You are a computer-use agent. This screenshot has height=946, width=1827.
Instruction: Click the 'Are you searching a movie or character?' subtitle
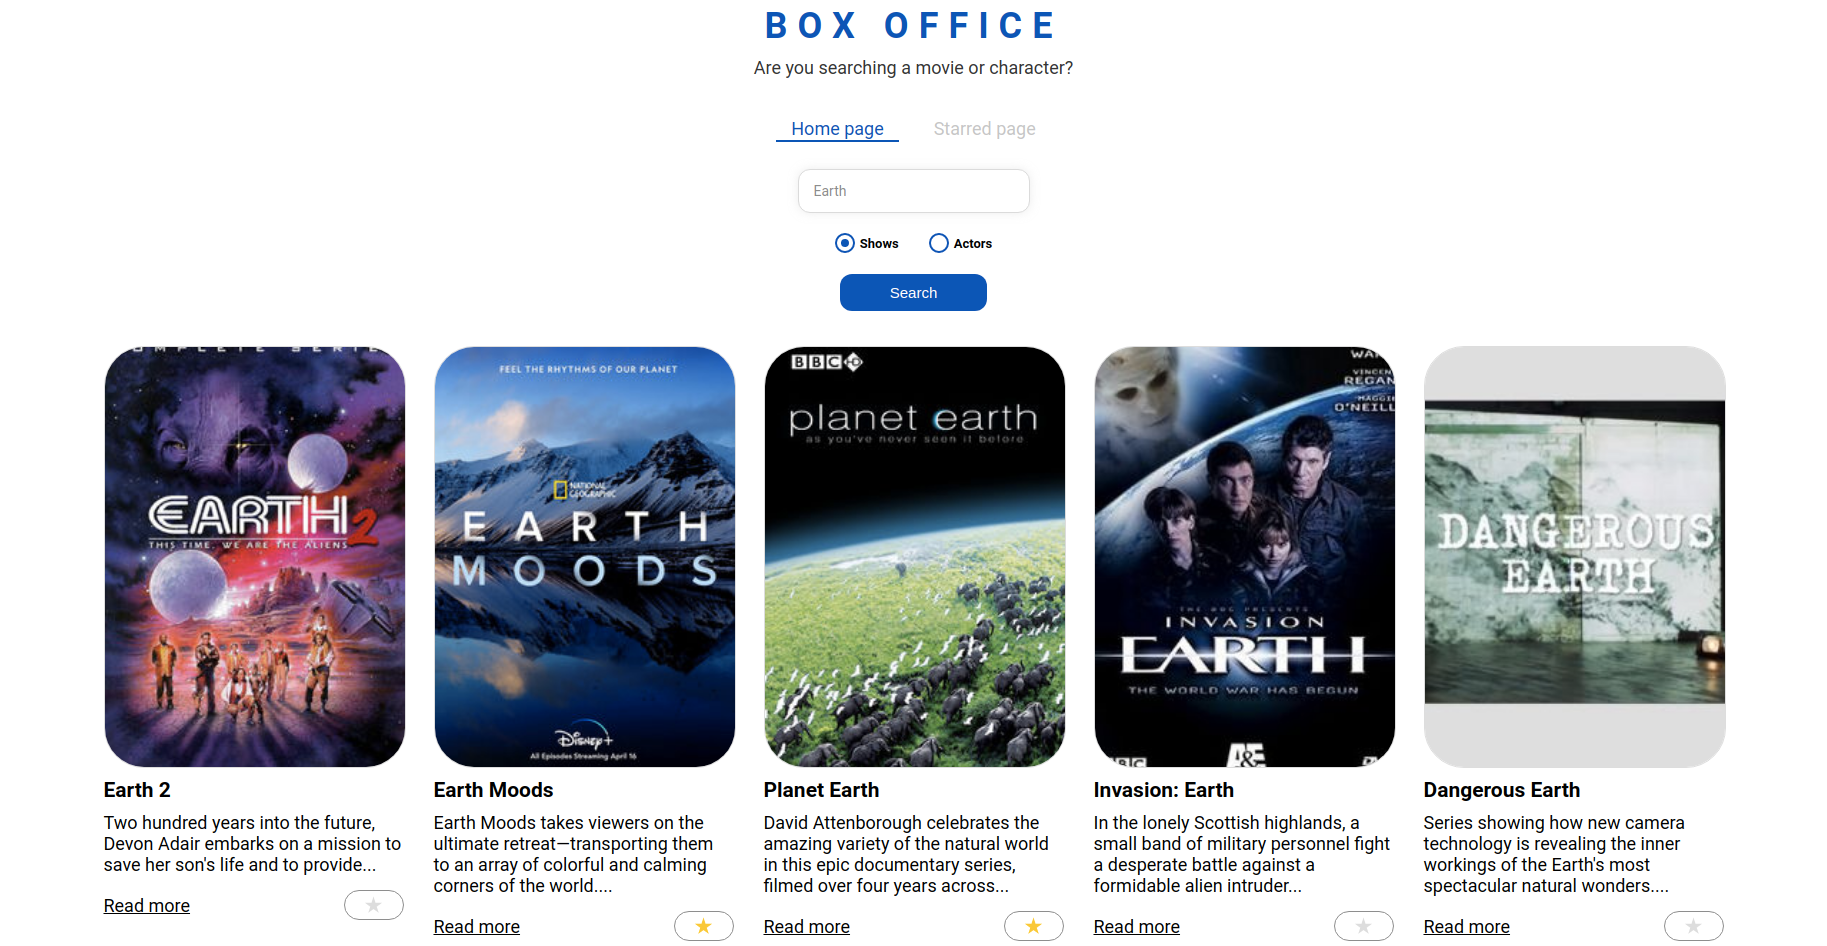point(913,68)
